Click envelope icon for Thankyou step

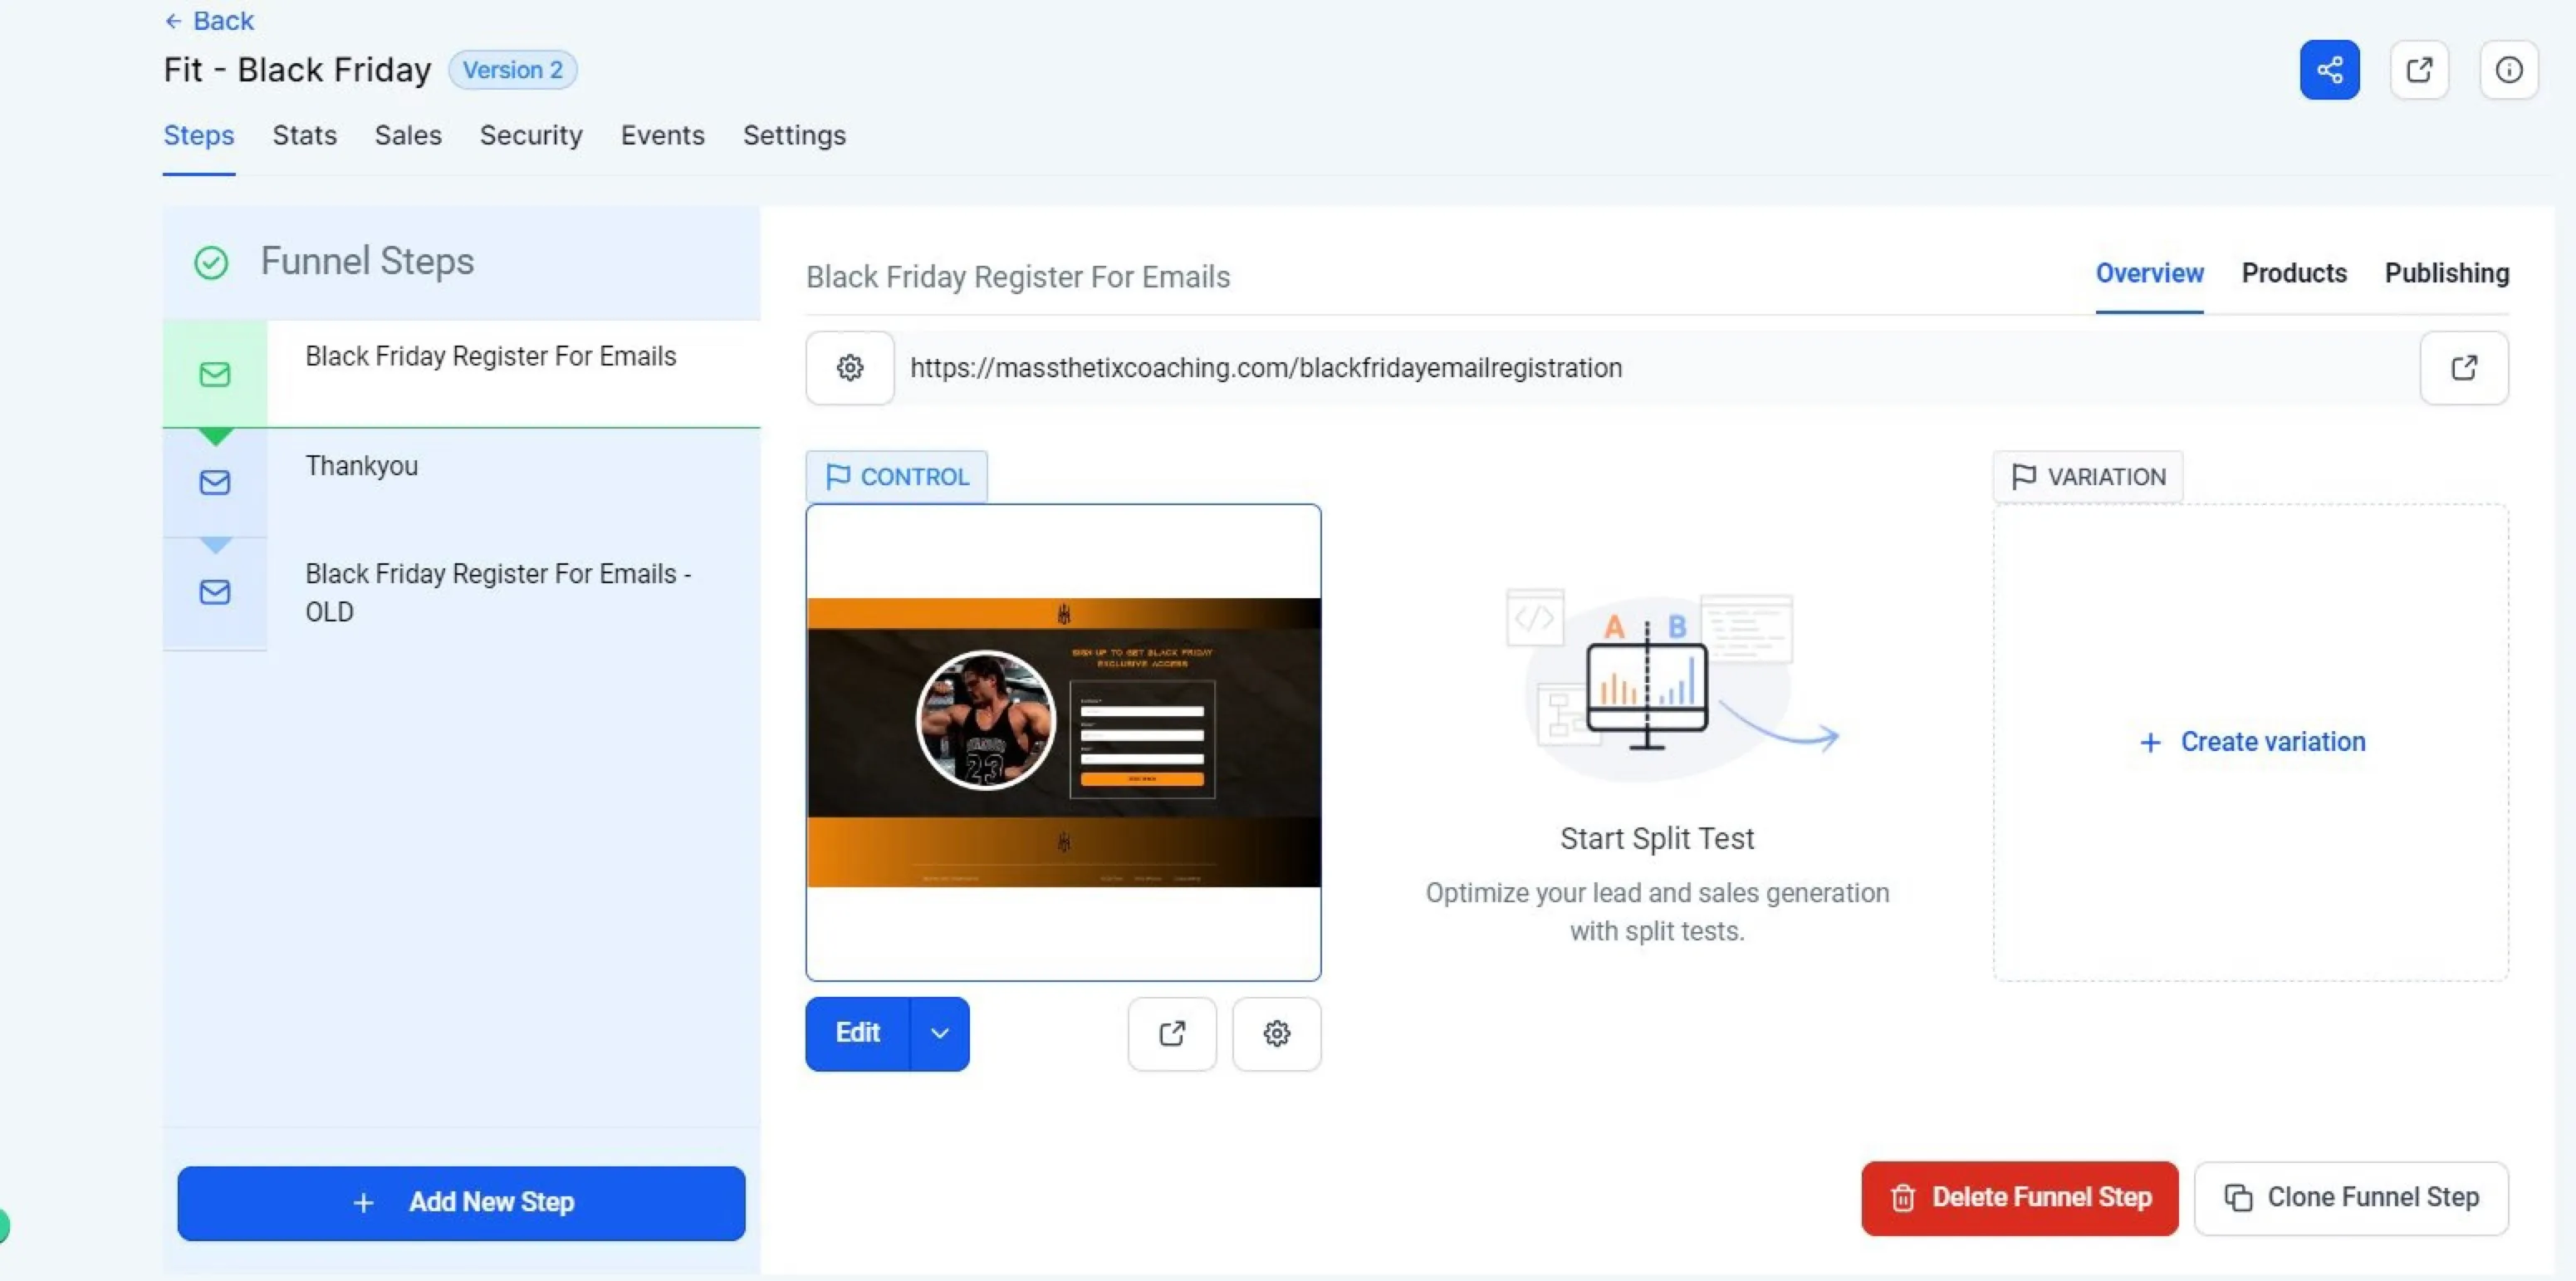point(214,483)
